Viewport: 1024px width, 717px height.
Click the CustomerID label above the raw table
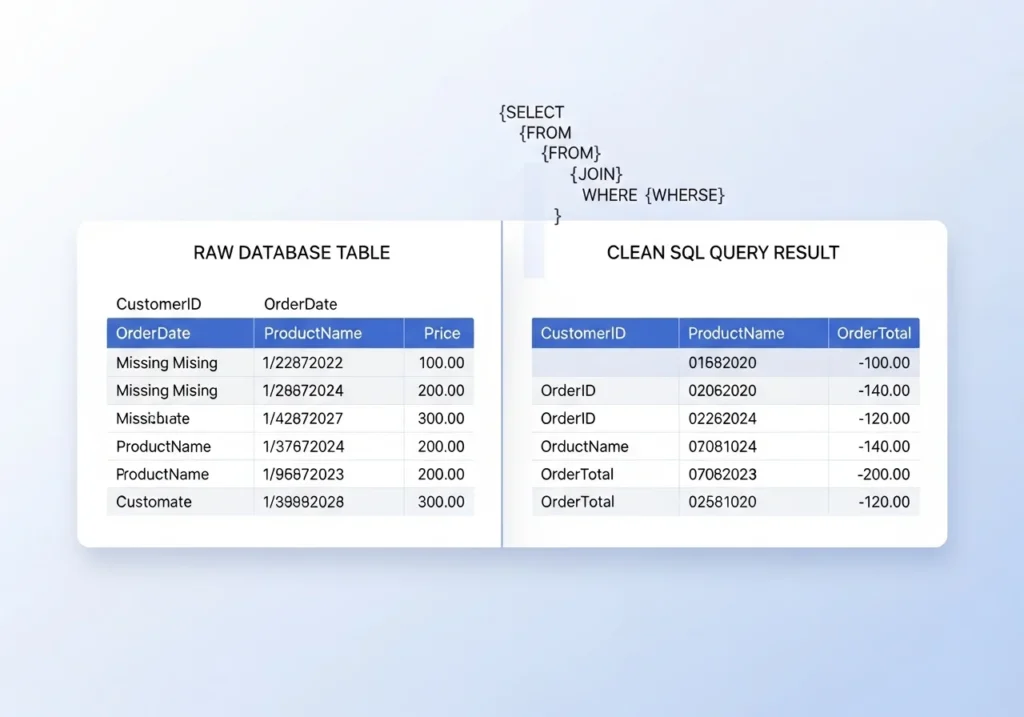[x=159, y=304]
